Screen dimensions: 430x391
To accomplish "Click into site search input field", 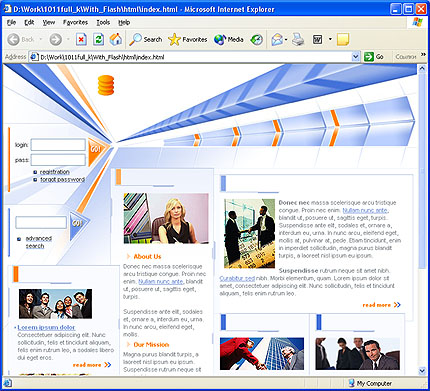I will pyautogui.click(x=41, y=222).
